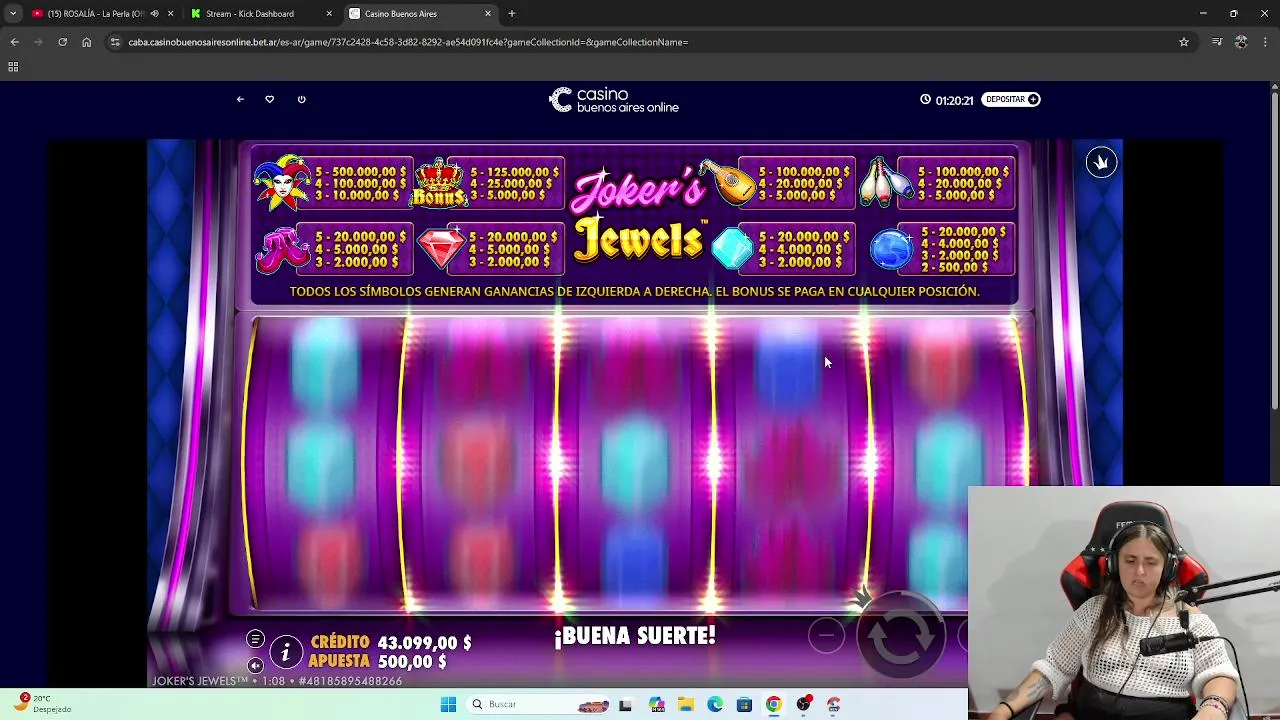Click the APUESTA 500,00 $ value
The width and height of the screenshot is (1280, 720).
(412, 662)
